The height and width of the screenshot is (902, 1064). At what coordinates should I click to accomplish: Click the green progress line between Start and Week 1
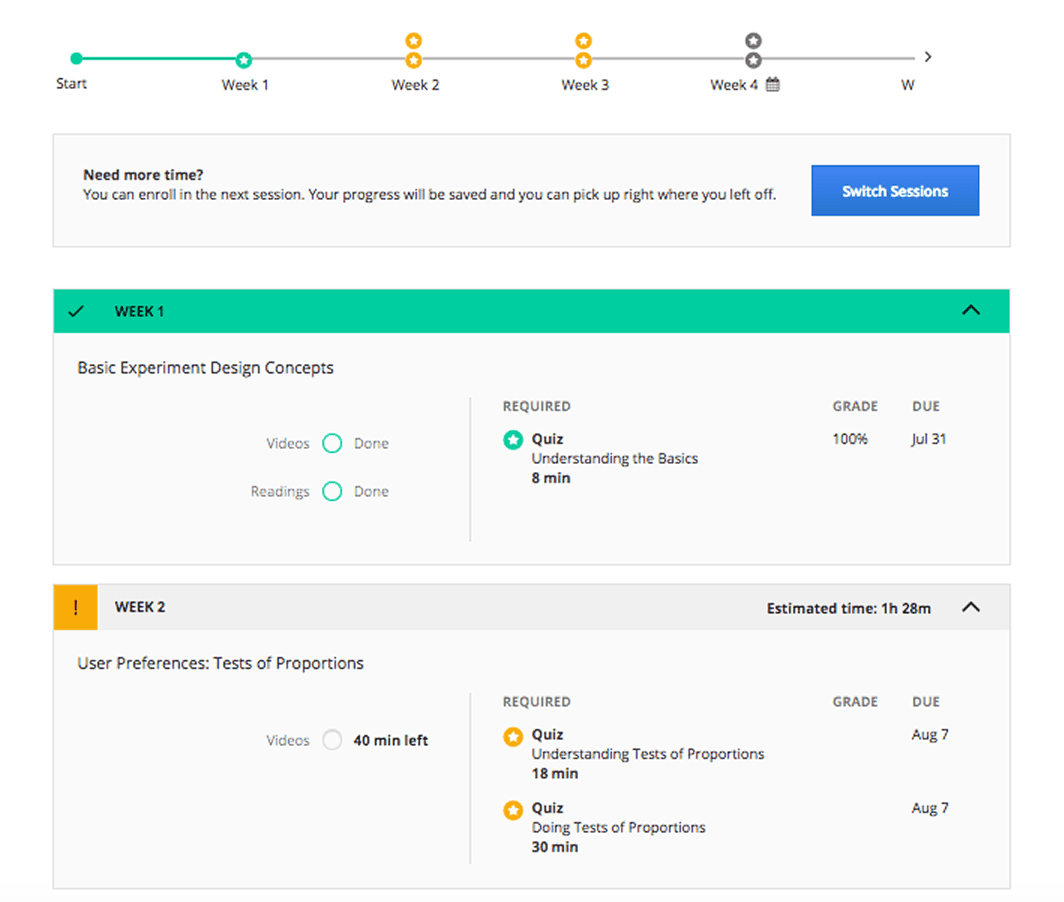pyautogui.click(x=160, y=58)
